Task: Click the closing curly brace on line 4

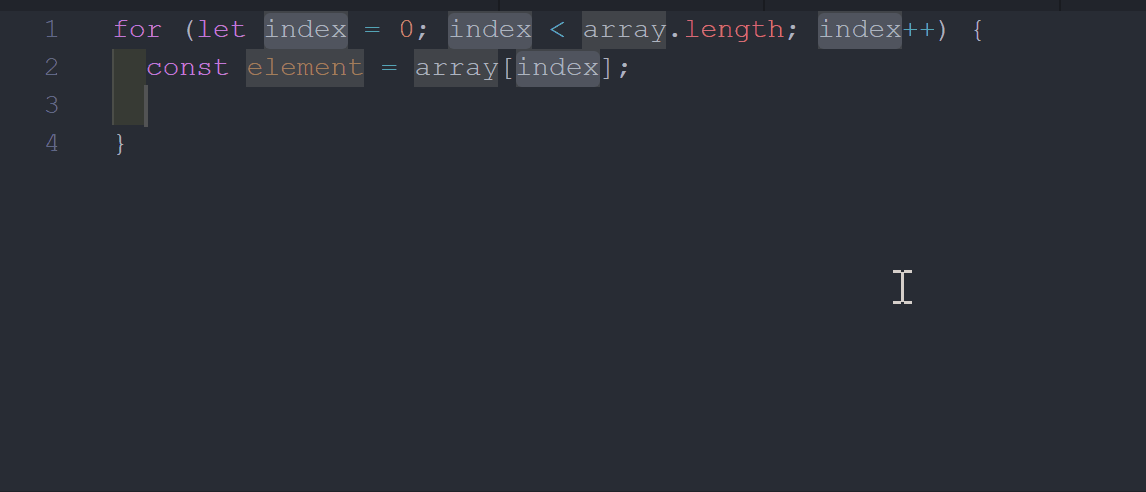Action: coord(121,145)
